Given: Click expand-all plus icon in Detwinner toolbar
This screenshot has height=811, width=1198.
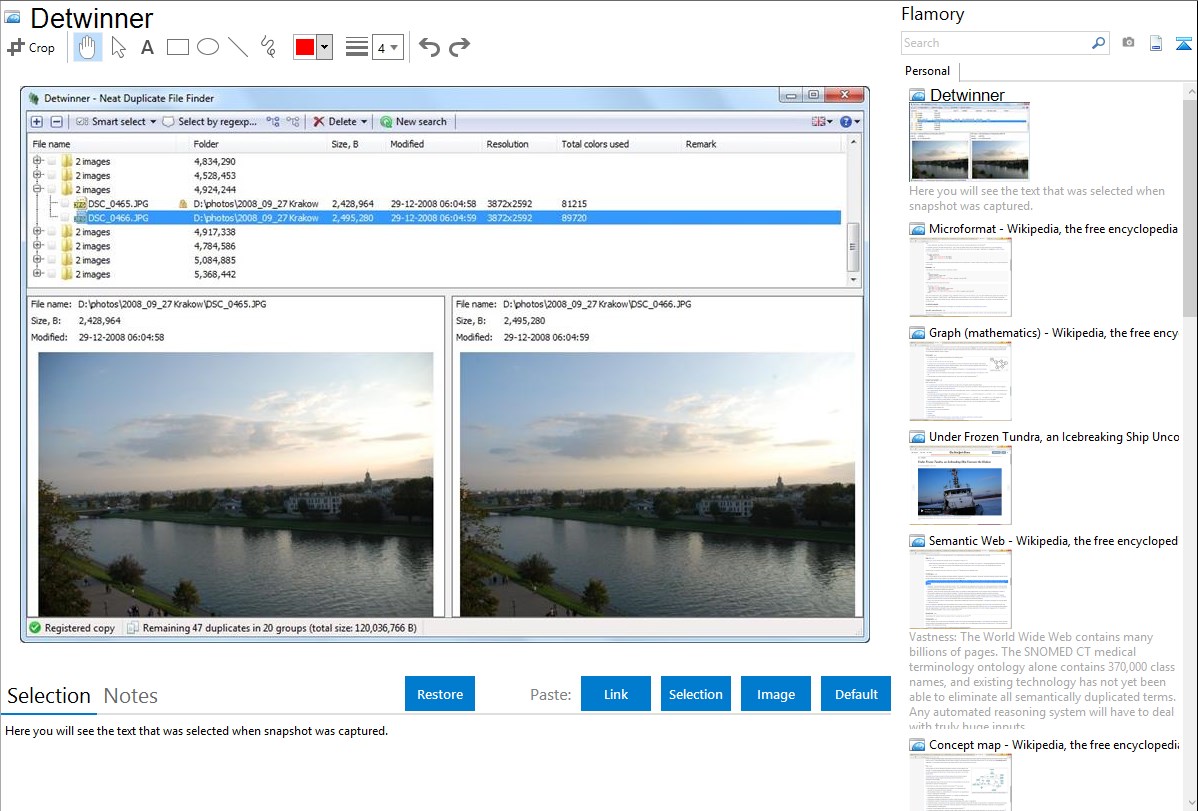Looking at the screenshot, I should coord(37,122).
